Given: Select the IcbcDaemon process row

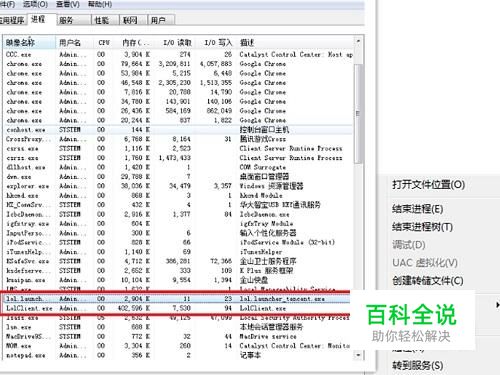Looking at the screenshot, I should (x=178, y=214).
